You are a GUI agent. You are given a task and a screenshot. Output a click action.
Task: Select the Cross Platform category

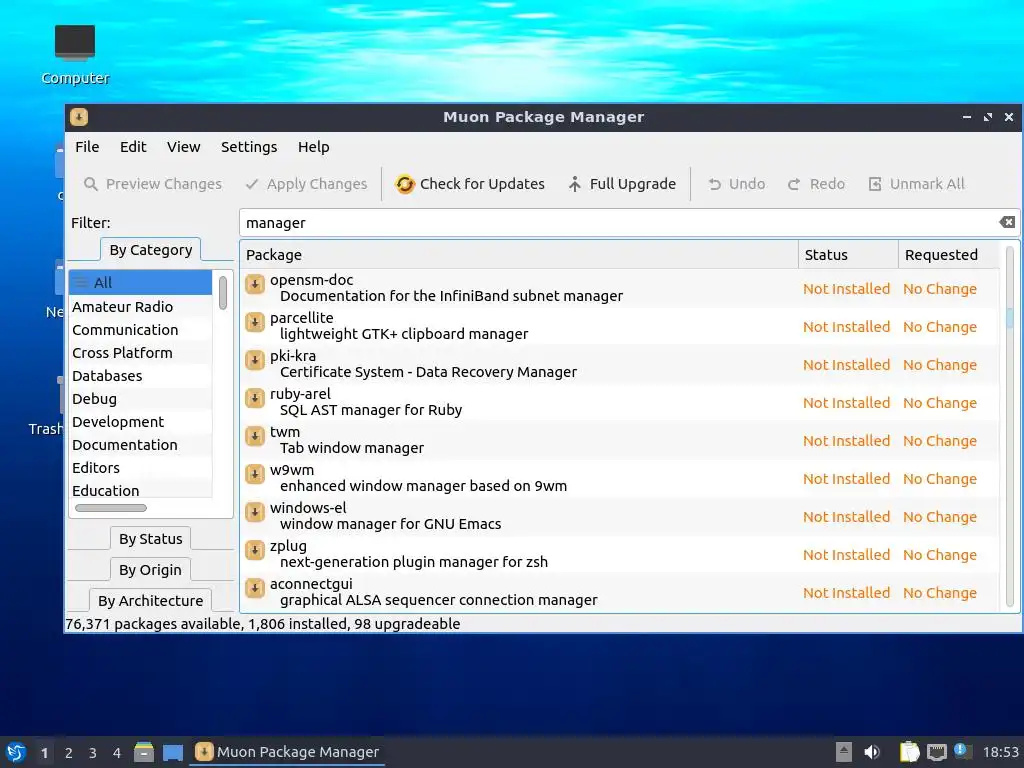tap(140, 353)
